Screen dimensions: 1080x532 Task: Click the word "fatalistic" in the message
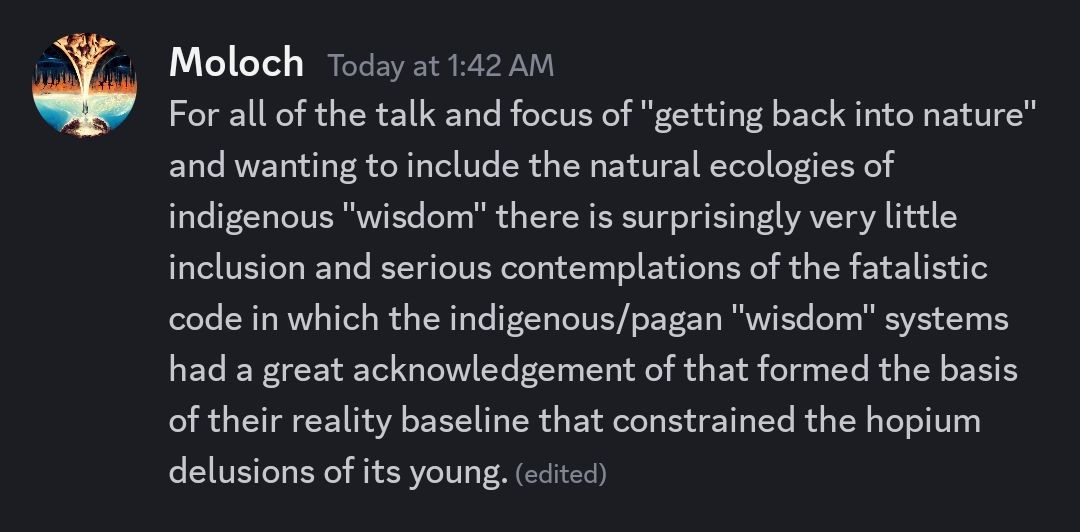click(919, 267)
